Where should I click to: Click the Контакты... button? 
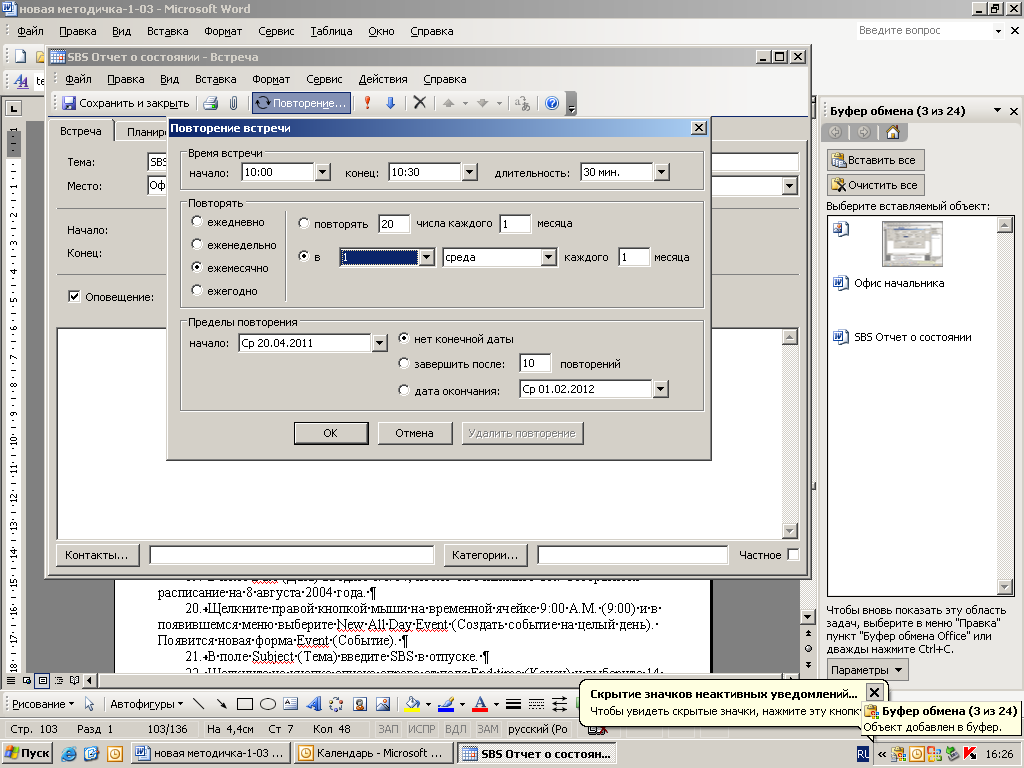(x=97, y=555)
